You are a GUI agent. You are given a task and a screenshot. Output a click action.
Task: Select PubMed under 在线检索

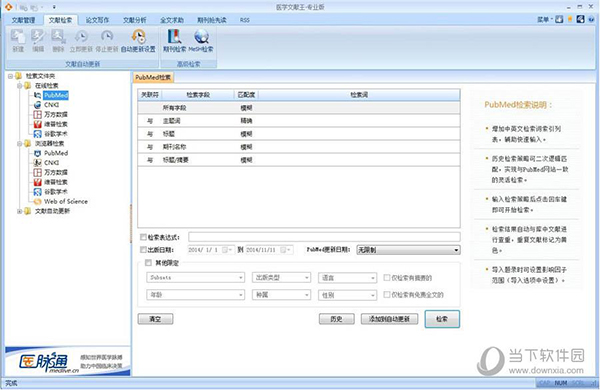[x=55, y=95]
